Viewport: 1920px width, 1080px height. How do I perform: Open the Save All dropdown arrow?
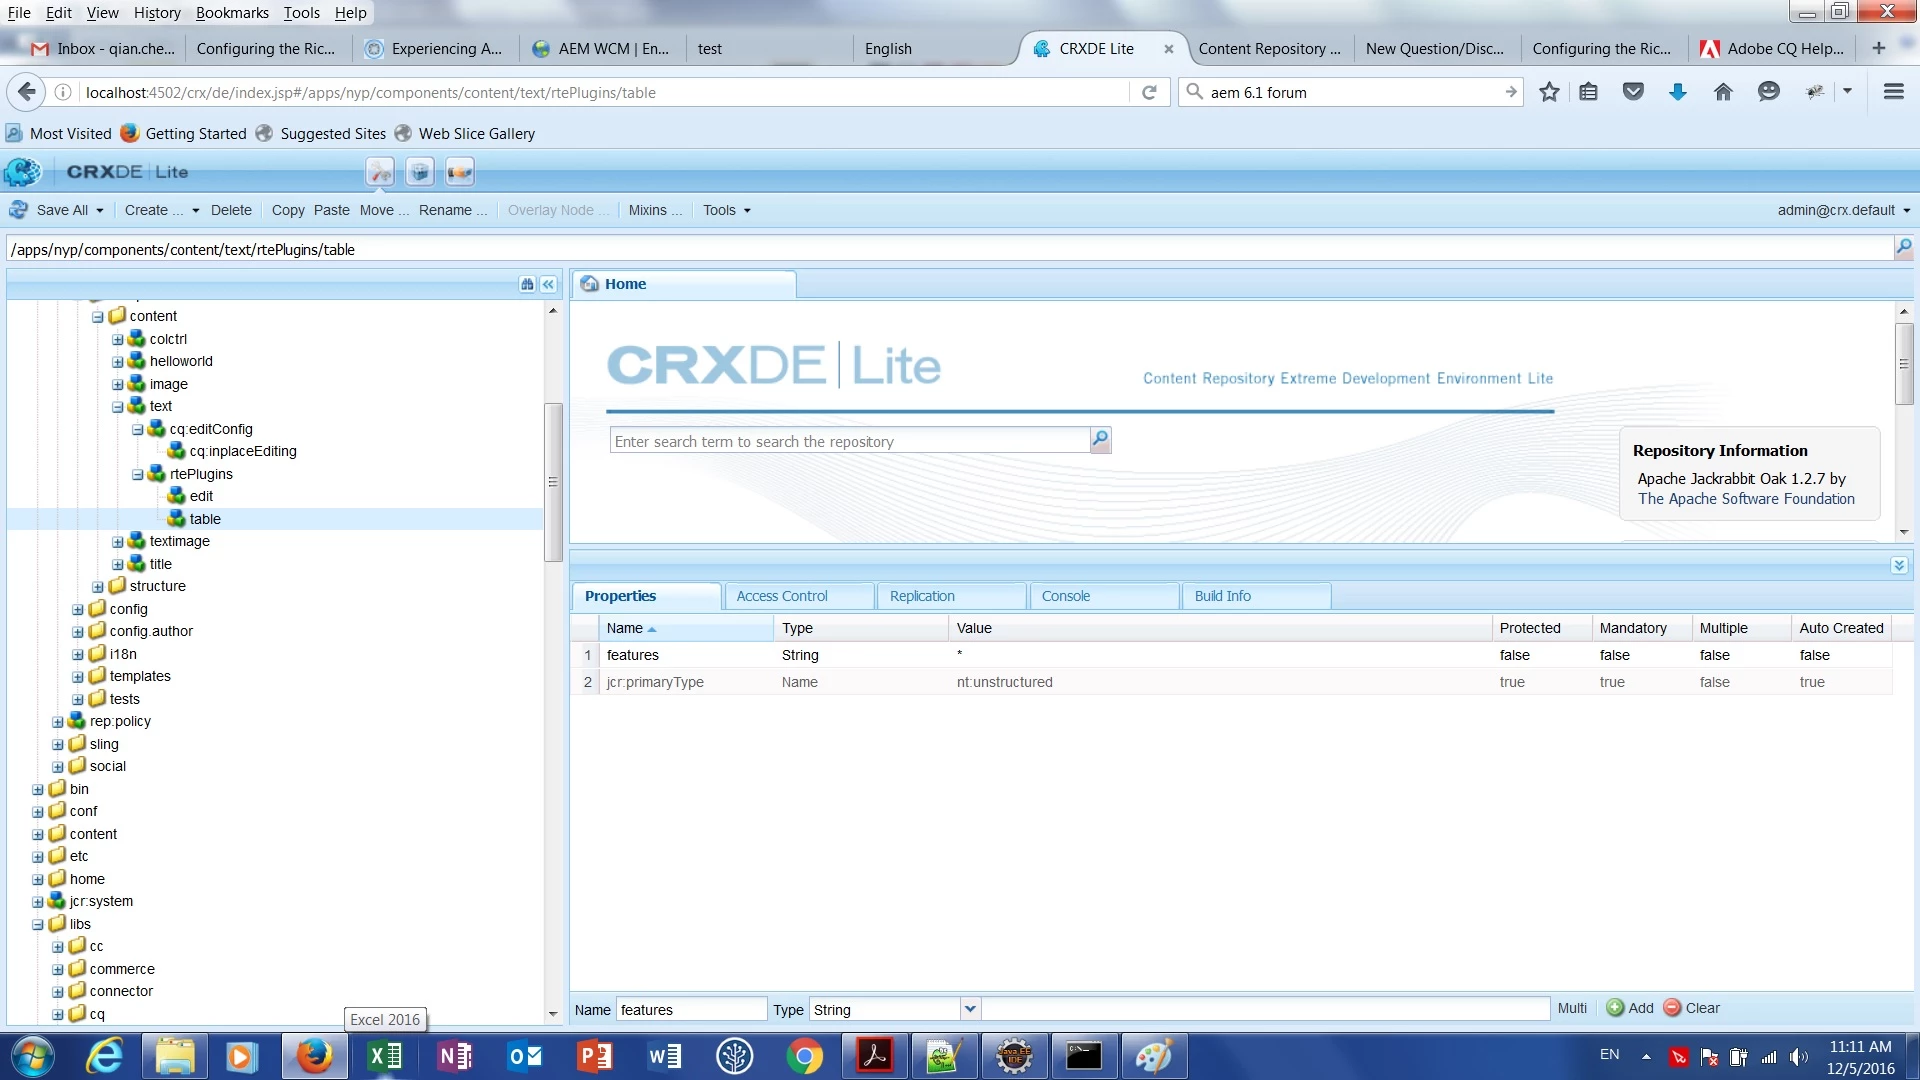click(x=100, y=211)
